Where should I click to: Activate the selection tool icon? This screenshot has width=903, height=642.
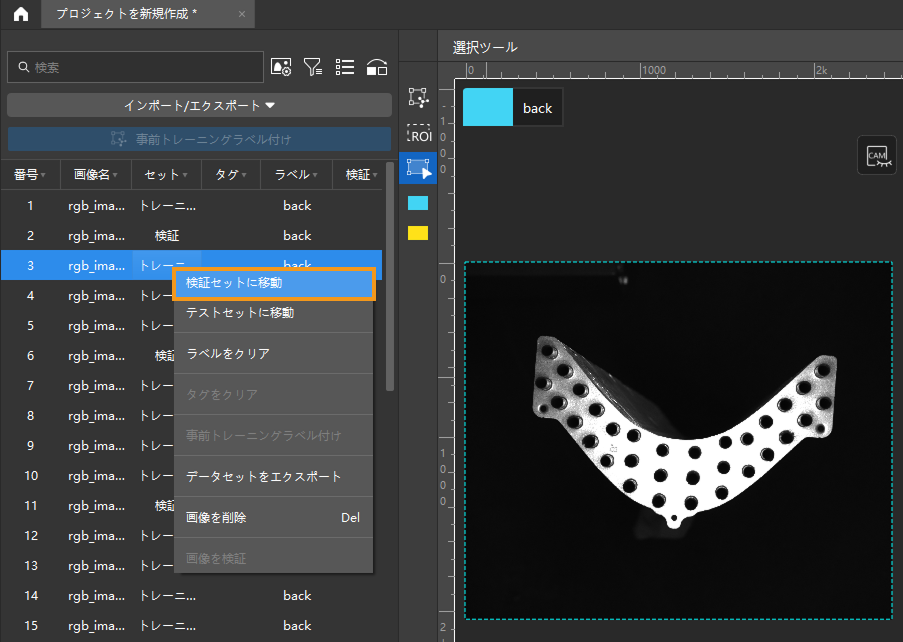click(418, 168)
